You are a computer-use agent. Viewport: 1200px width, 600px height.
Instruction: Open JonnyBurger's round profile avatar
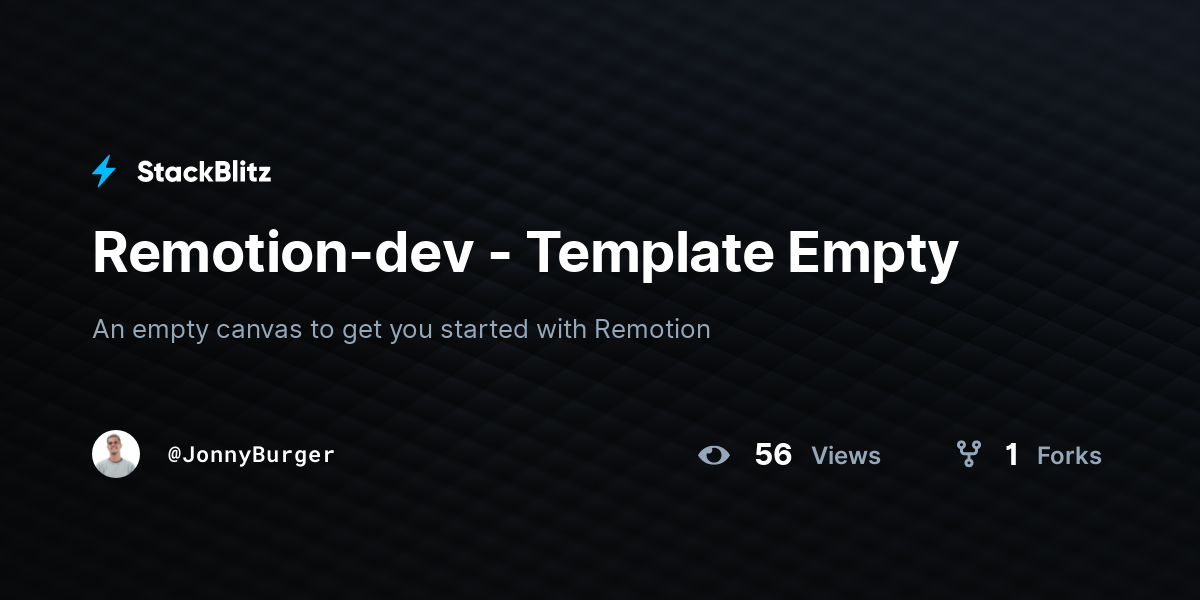(116, 454)
